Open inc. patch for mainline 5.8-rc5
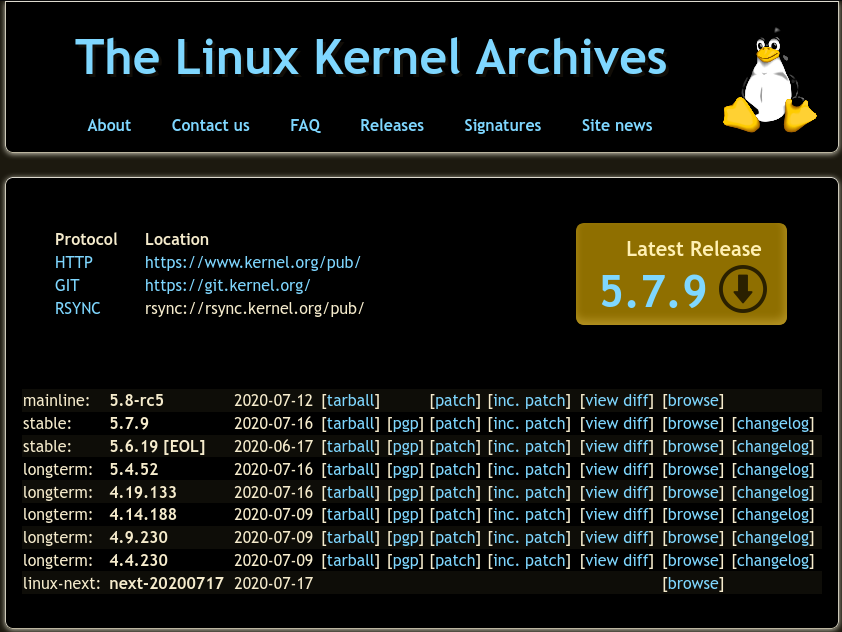 (529, 400)
